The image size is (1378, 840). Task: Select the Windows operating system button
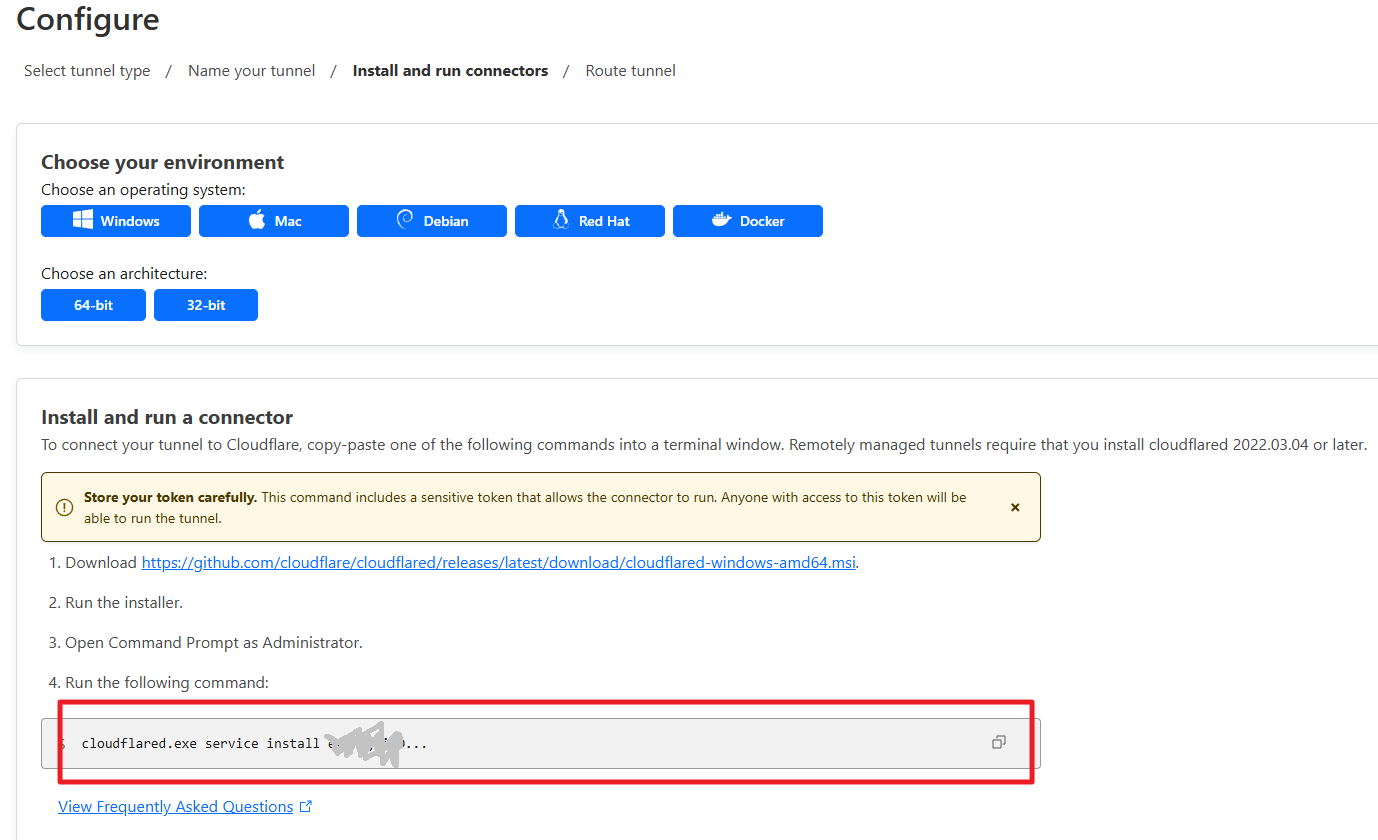[116, 221]
